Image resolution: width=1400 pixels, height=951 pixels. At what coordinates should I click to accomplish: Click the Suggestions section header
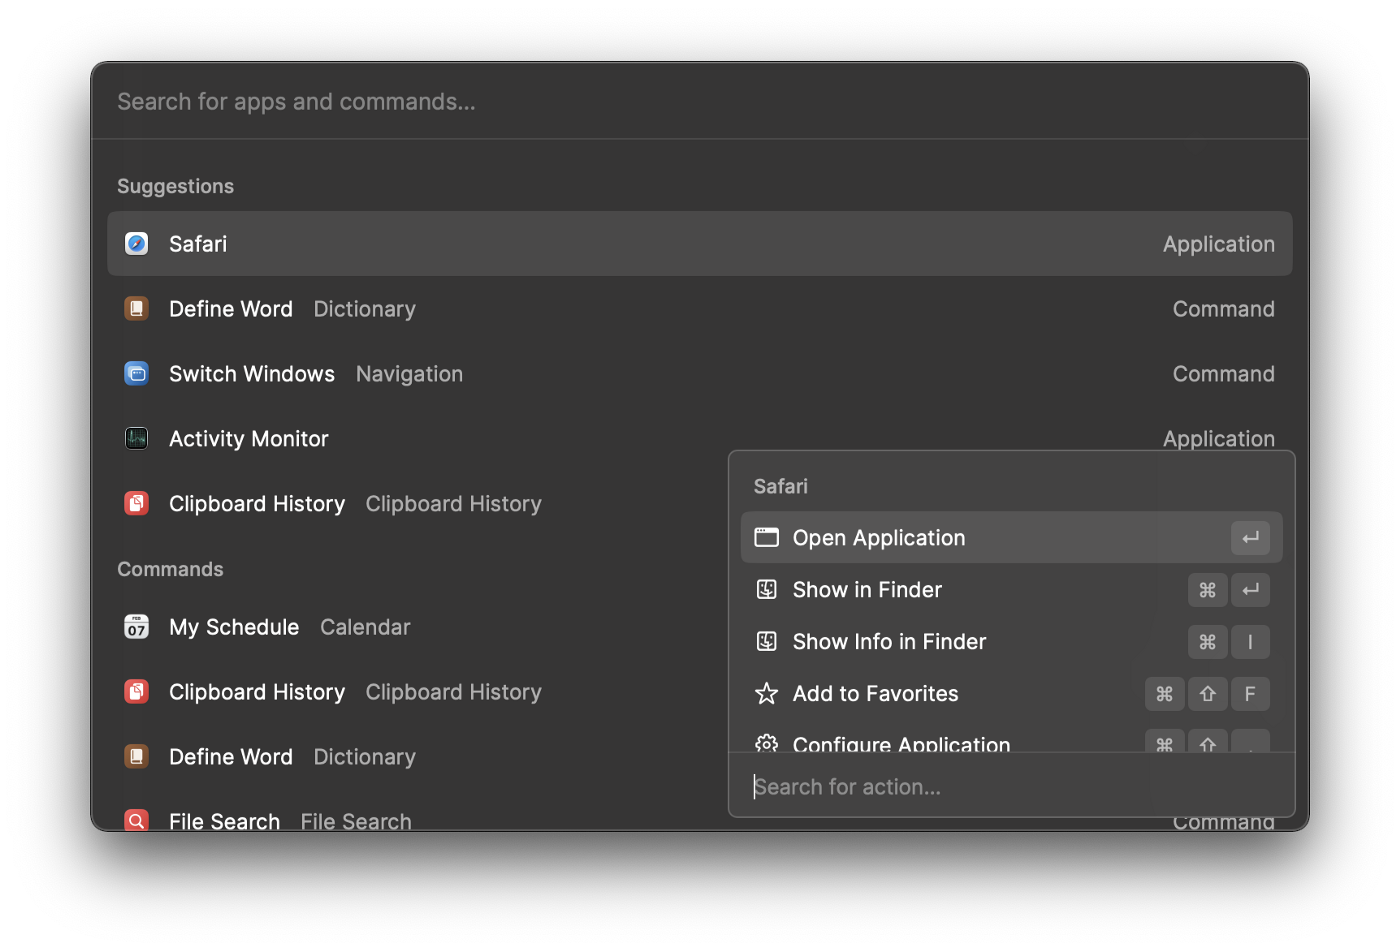(x=175, y=186)
